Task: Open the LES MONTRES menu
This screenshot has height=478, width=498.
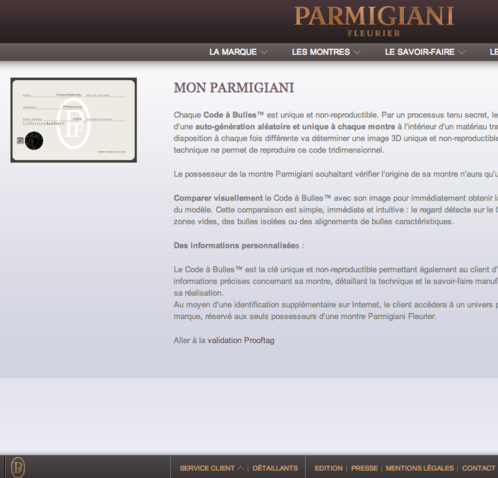Action: click(321, 52)
